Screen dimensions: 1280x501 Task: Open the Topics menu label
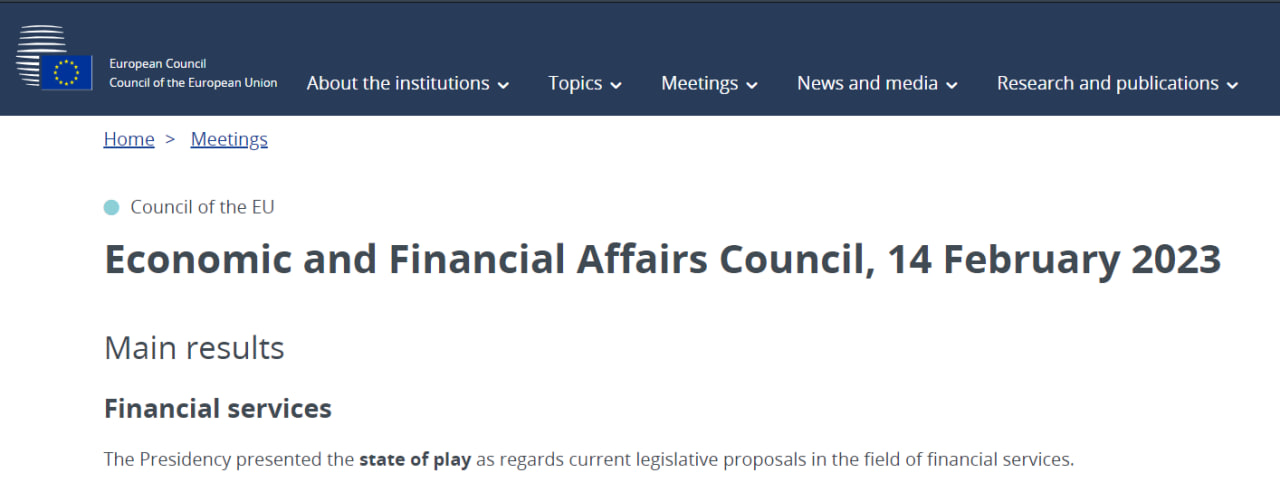tap(575, 83)
